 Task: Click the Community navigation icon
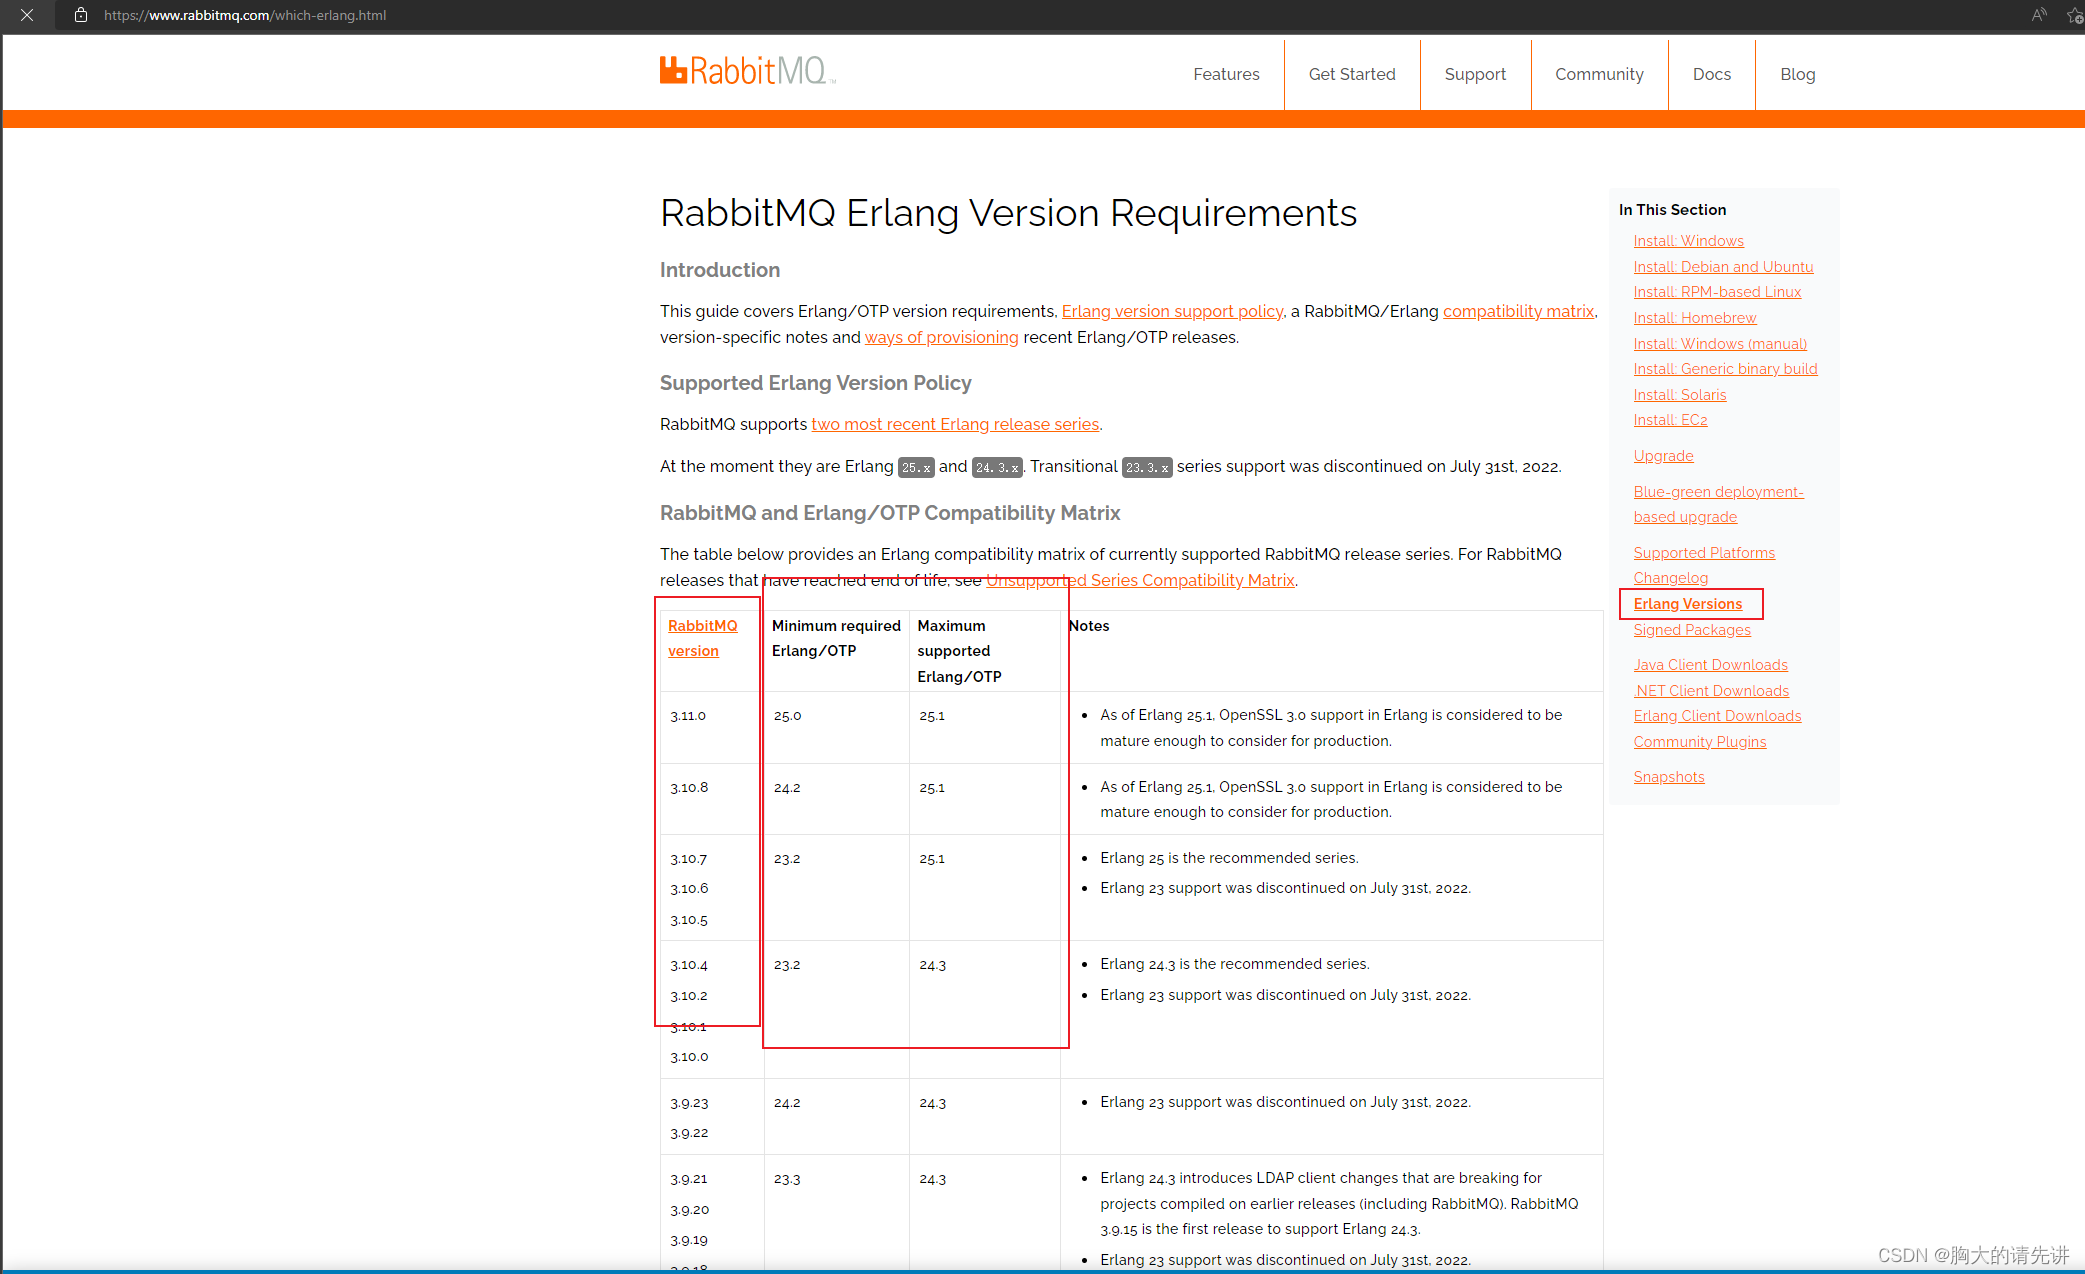tap(1598, 75)
